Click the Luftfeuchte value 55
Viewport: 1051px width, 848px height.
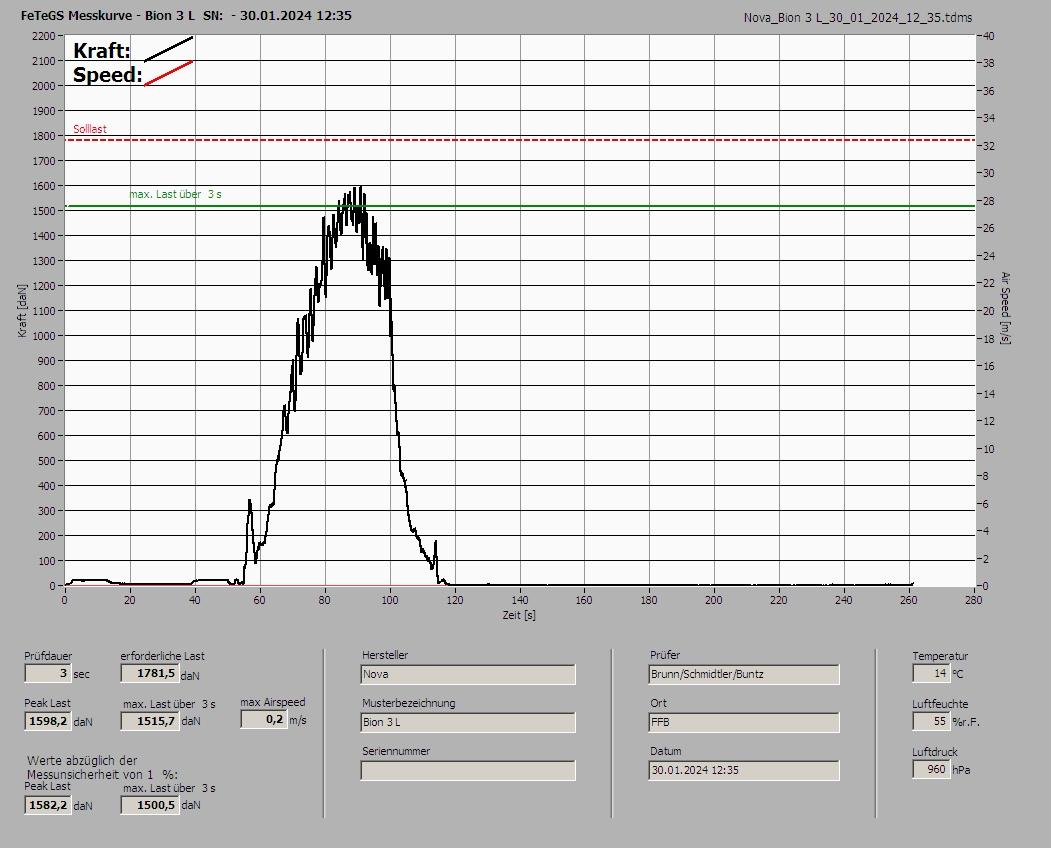931,721
